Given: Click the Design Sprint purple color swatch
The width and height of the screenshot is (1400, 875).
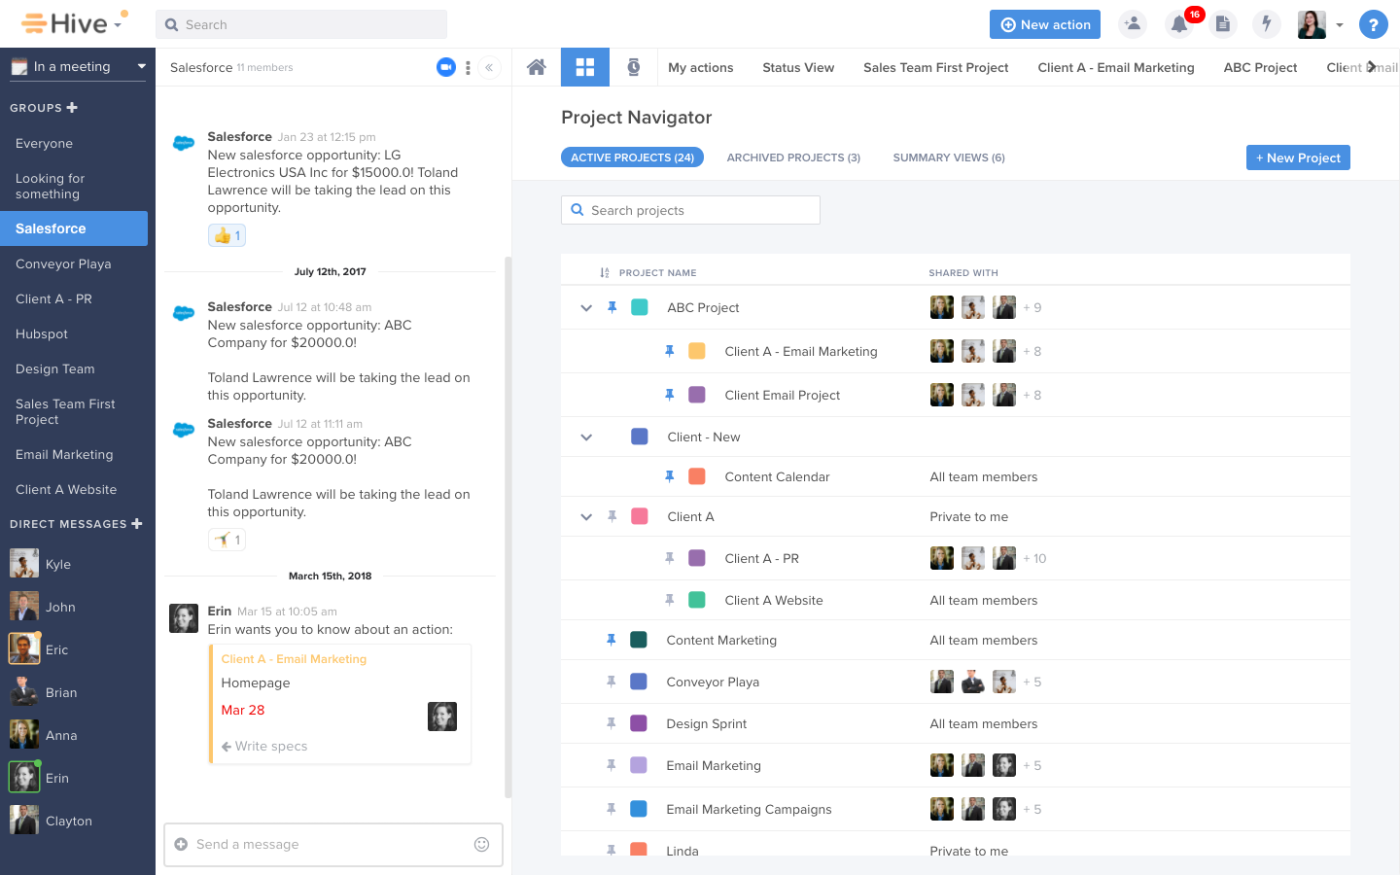Looking at the screenshot, I should (638, 723).
